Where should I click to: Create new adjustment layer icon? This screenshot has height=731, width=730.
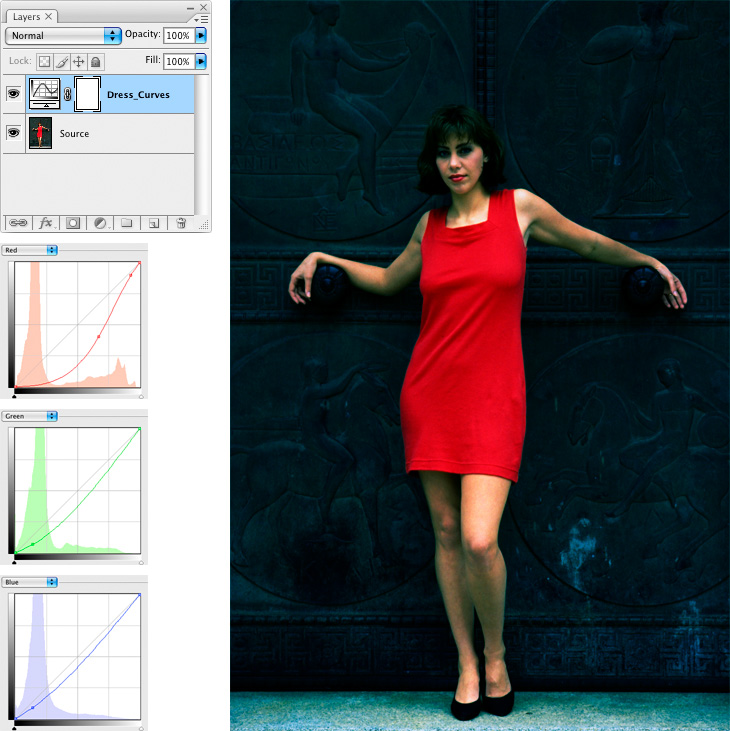pyautogui.click(x=100, y=223)
